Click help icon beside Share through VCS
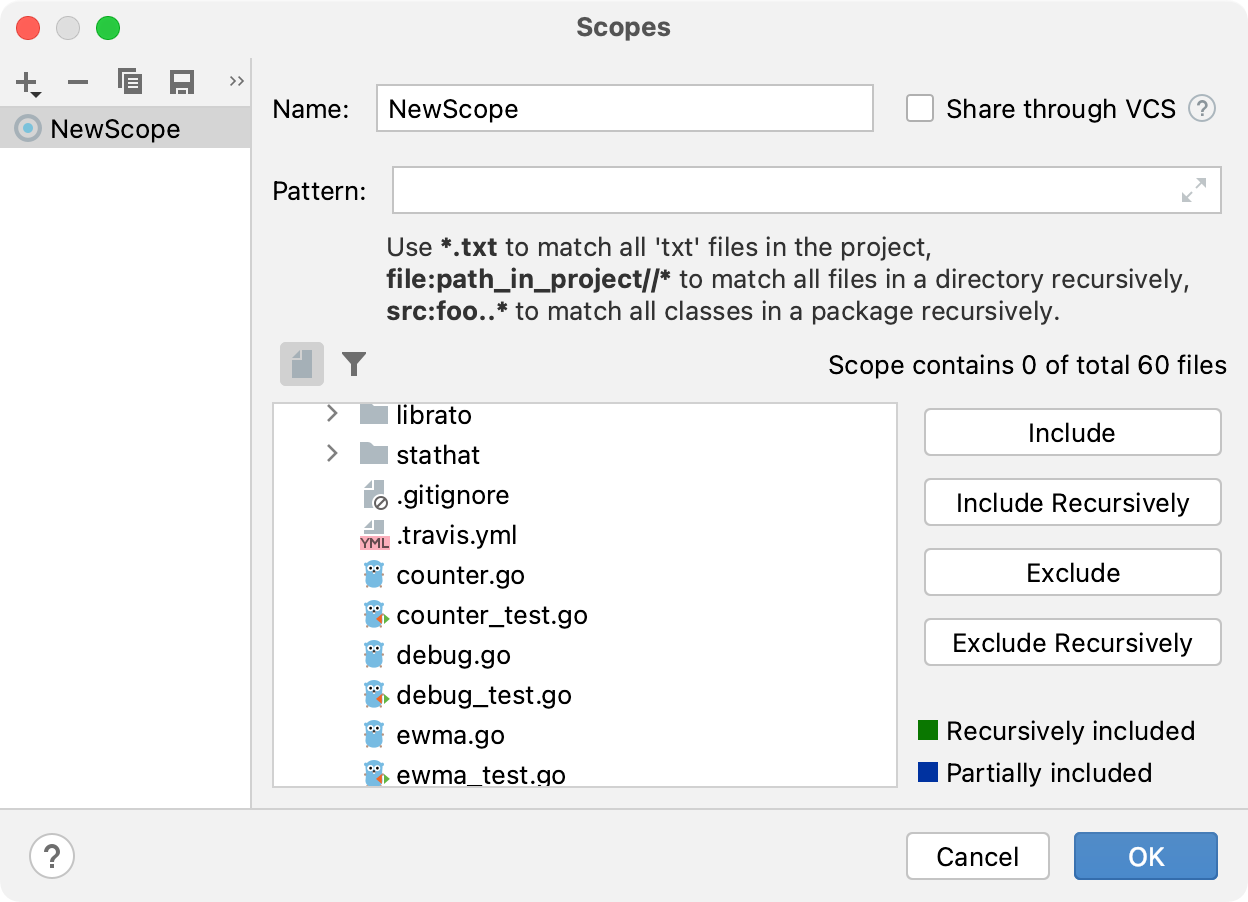 1202,109
